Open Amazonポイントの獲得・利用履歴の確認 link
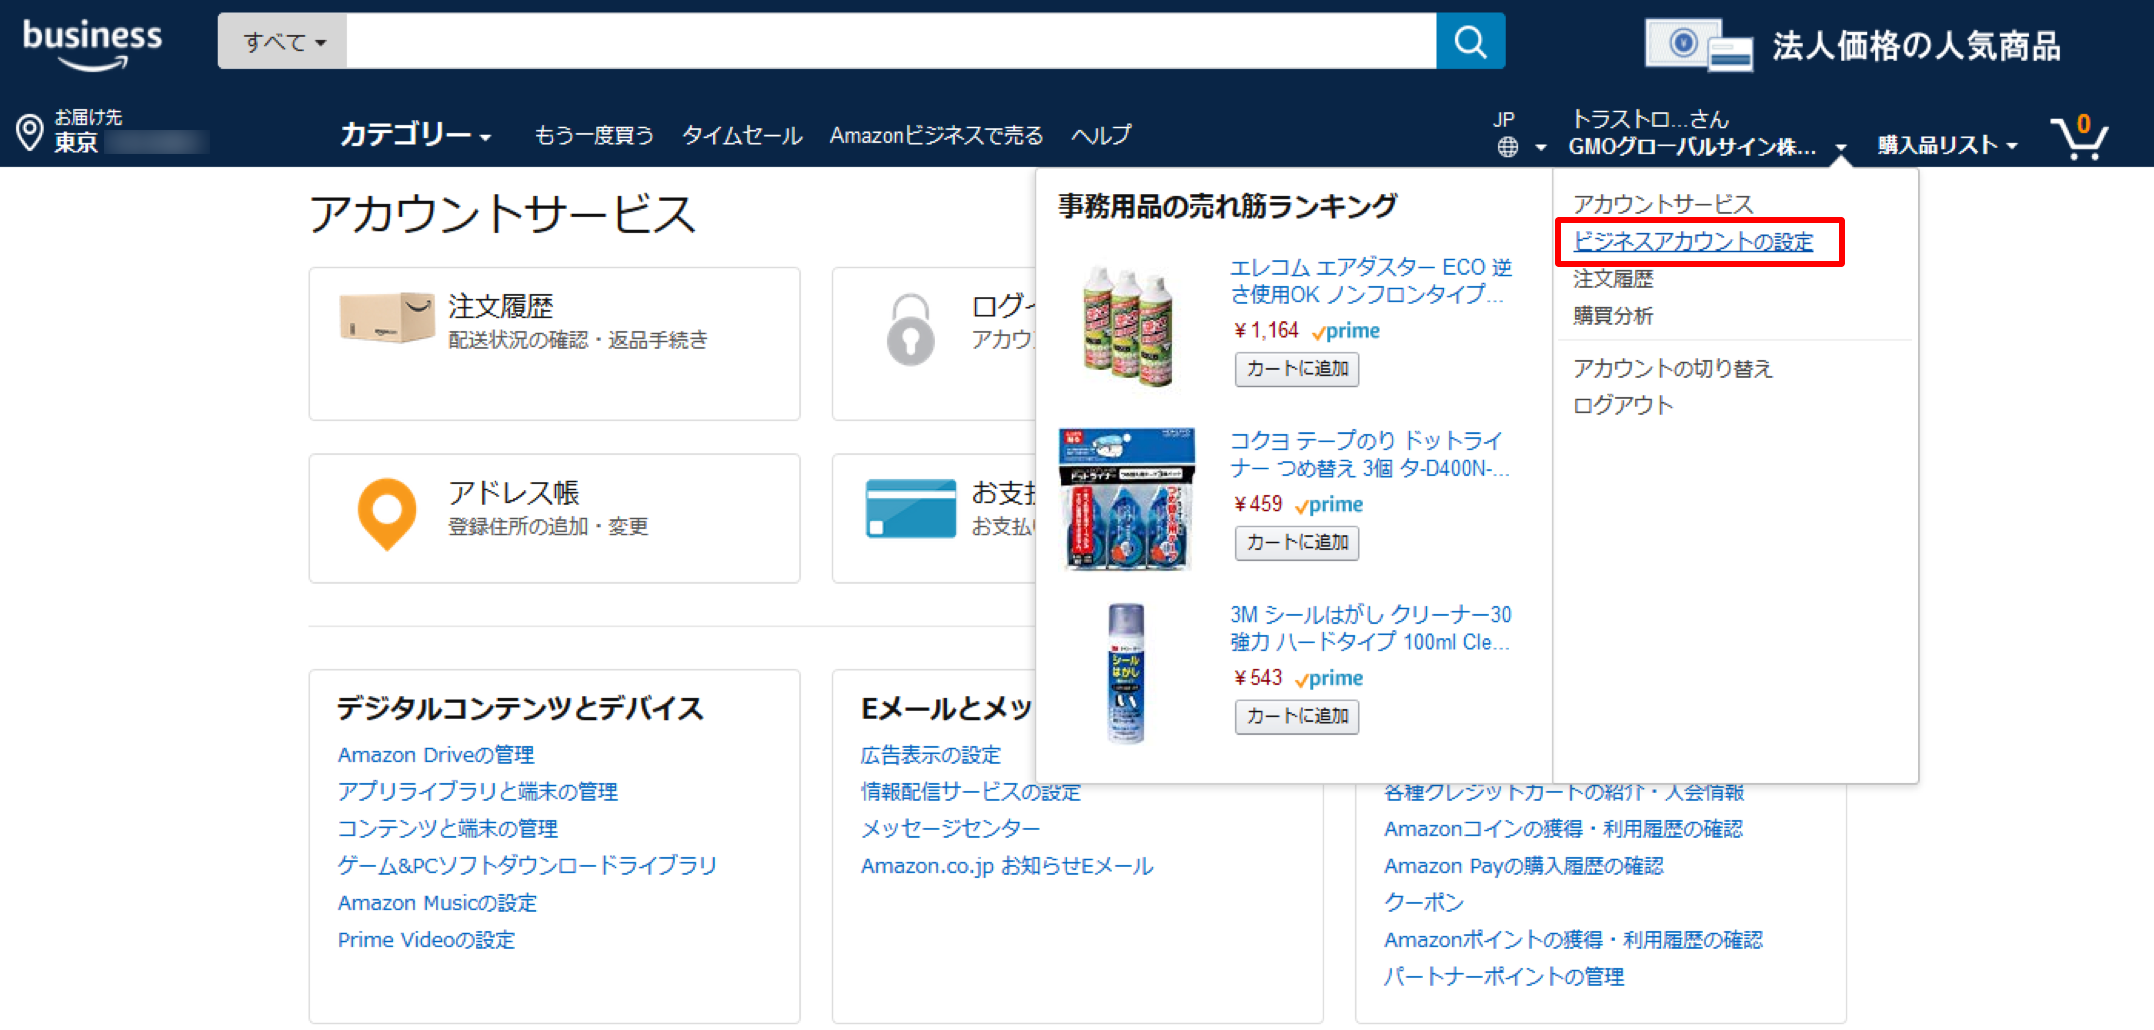The height and width of the screenshot is (1030, 2154). click(1573, 940)
